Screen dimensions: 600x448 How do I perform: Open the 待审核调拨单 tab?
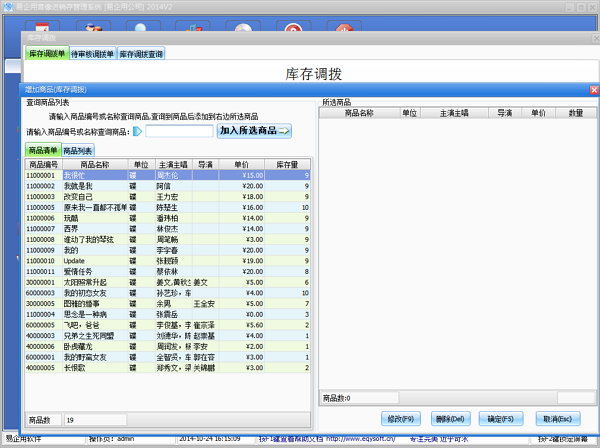click(x=92, y=54)
